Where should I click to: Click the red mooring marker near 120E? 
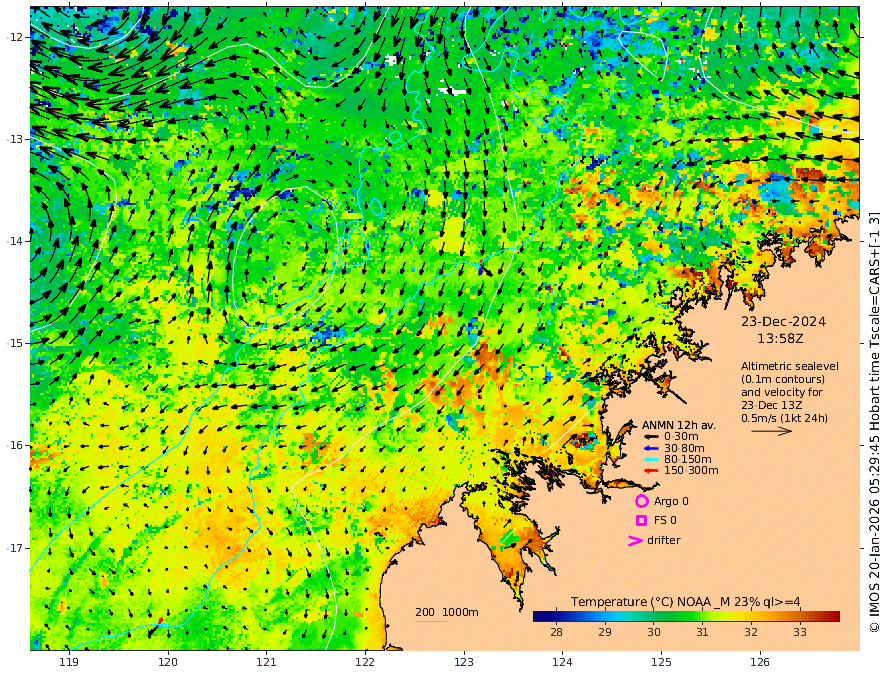pyautogui.click(x=161, y=621)
